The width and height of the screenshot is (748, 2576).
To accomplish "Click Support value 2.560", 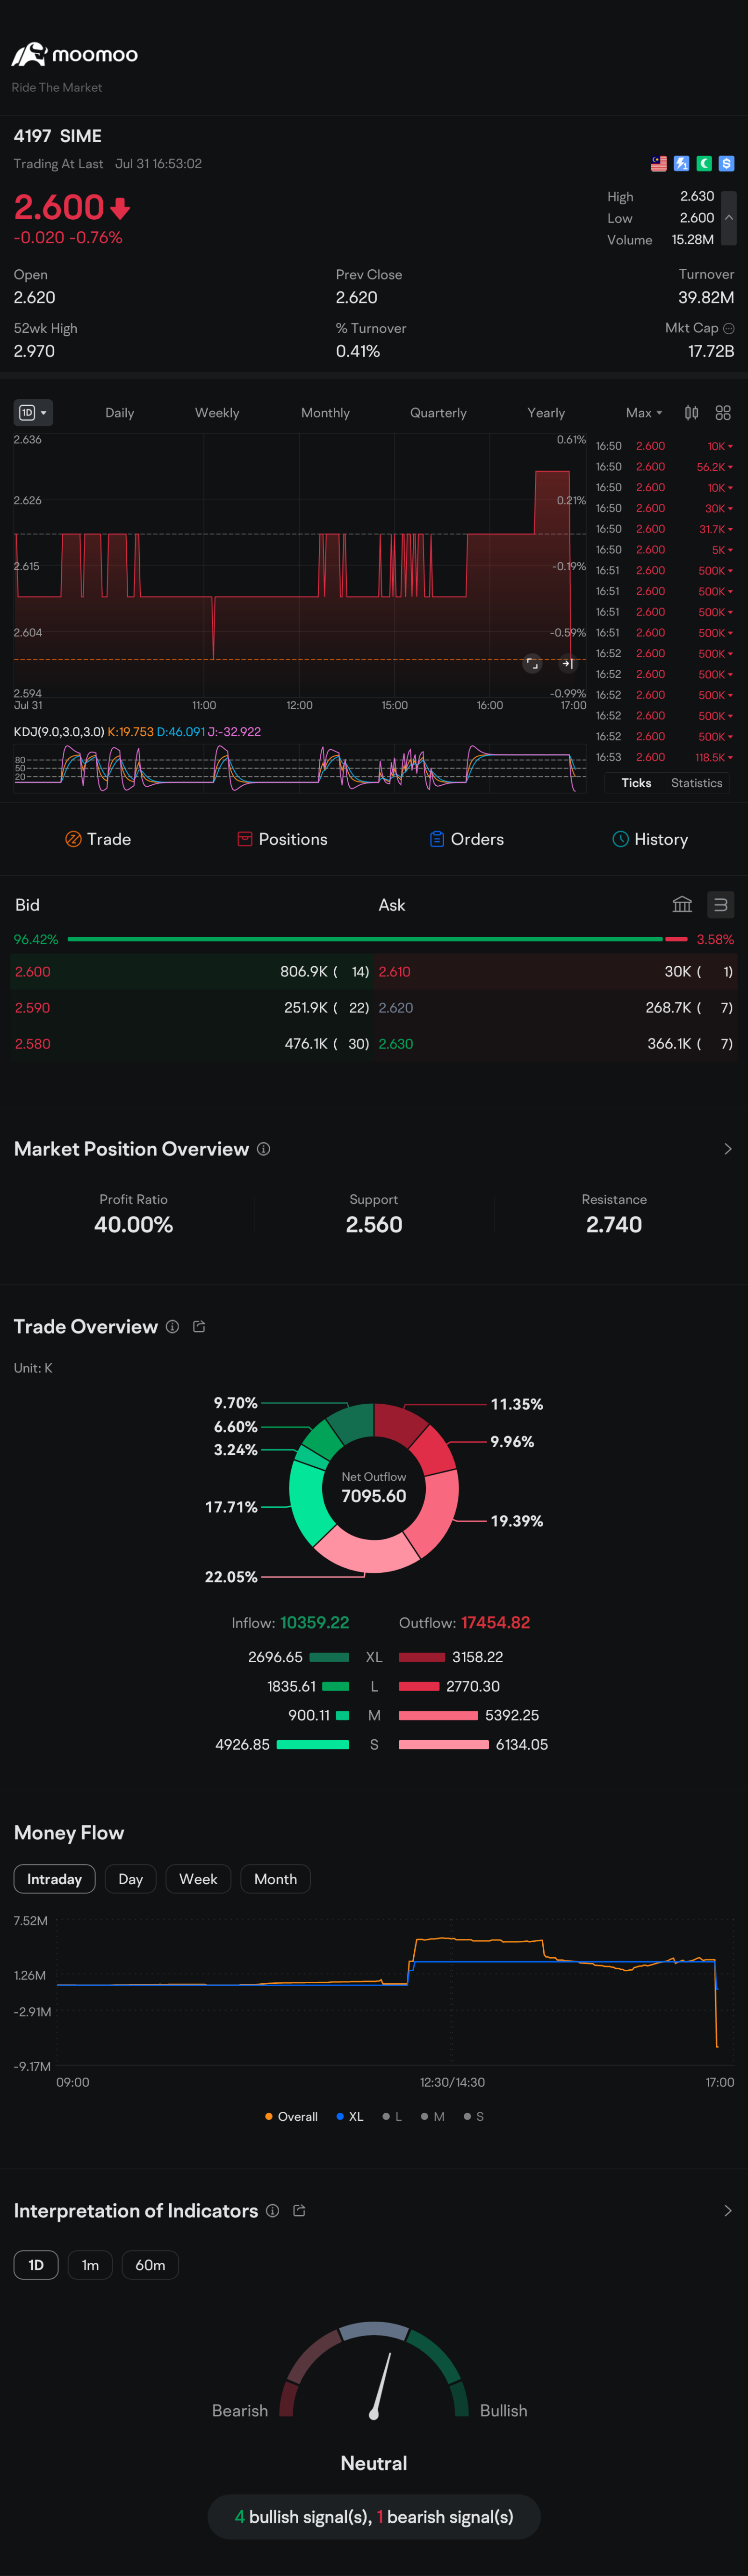I will (374, 1225).
